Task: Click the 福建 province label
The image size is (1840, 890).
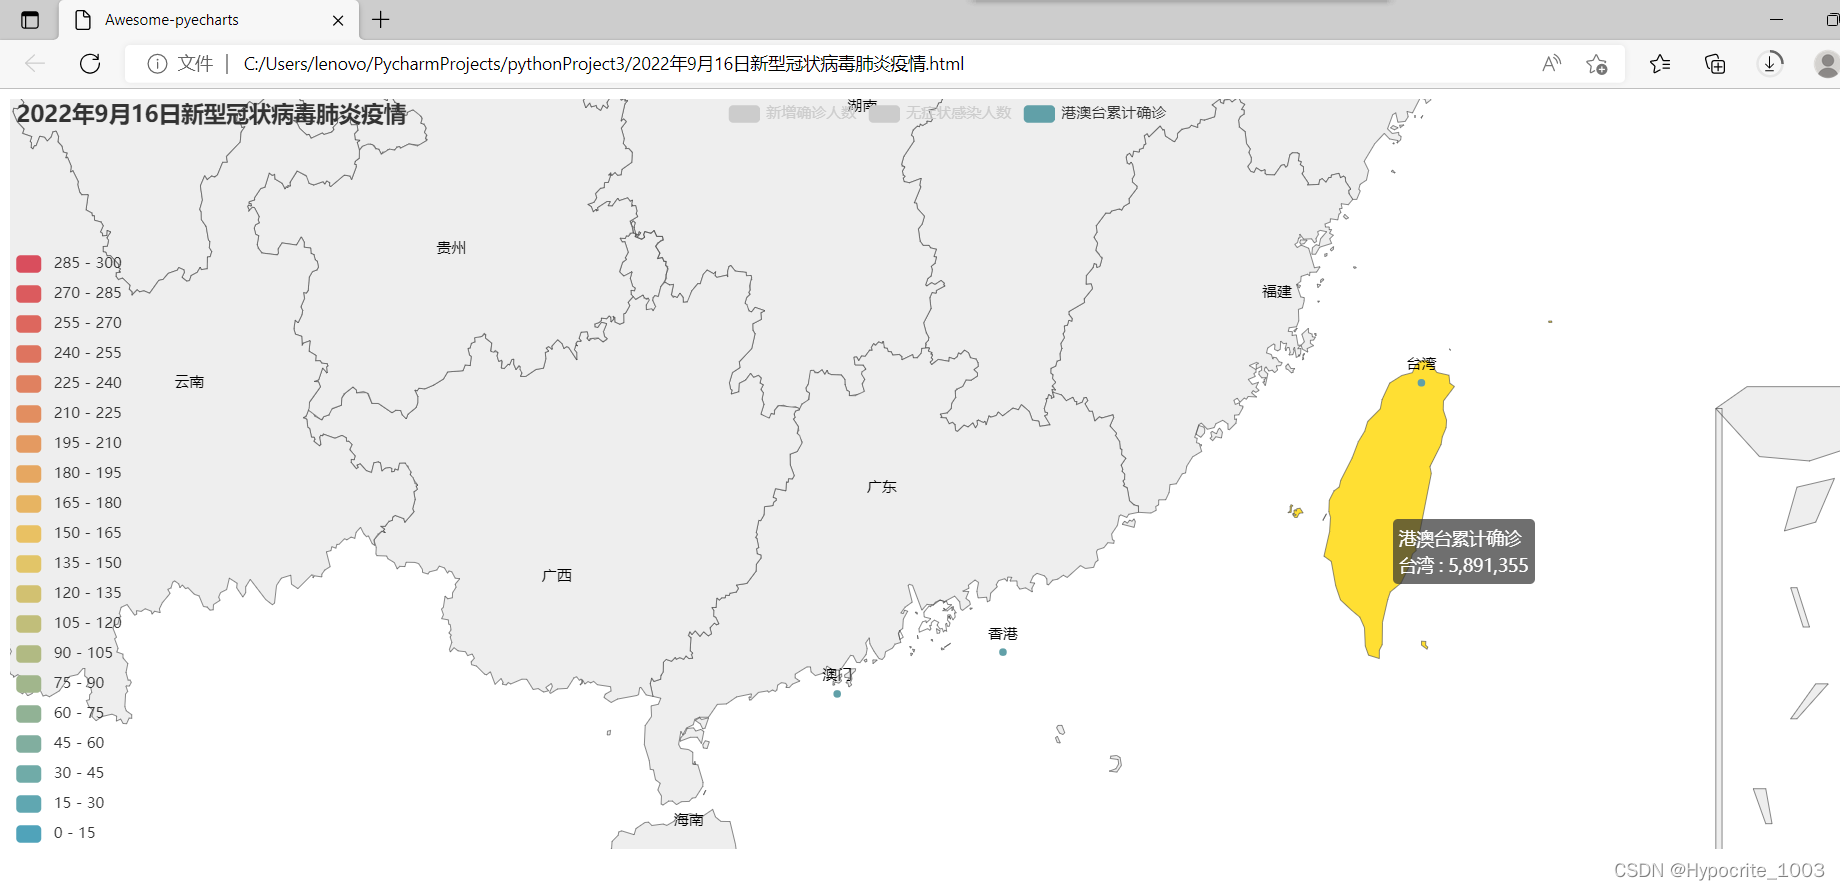Action: tap(1277, 292)
